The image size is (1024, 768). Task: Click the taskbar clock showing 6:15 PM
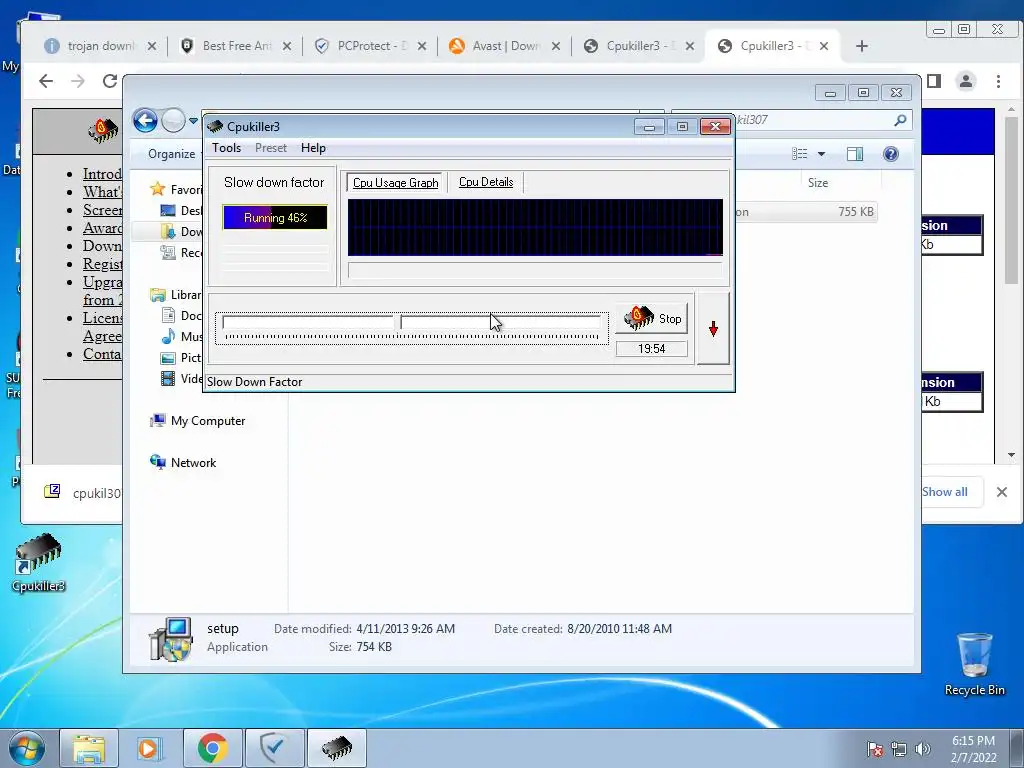[x=973, y=749]
